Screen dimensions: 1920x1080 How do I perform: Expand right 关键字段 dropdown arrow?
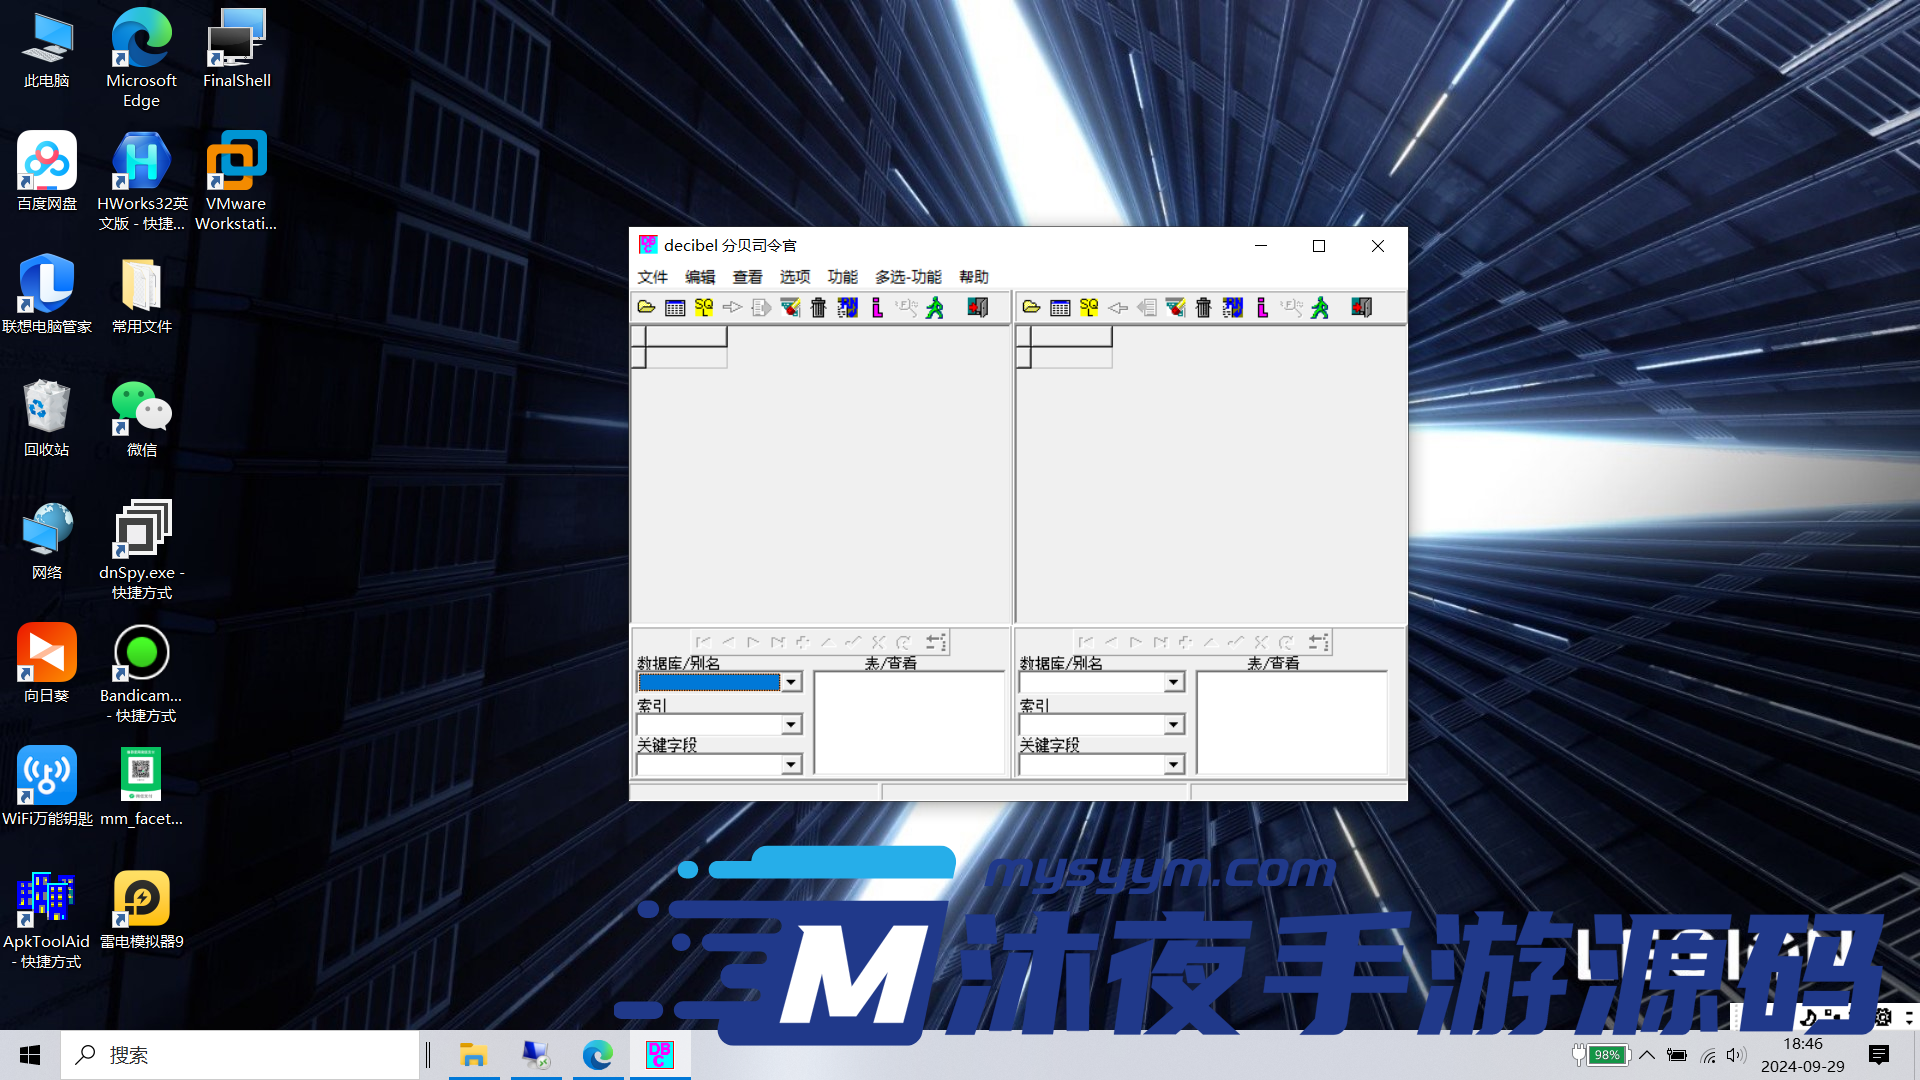coord(1173,765)
